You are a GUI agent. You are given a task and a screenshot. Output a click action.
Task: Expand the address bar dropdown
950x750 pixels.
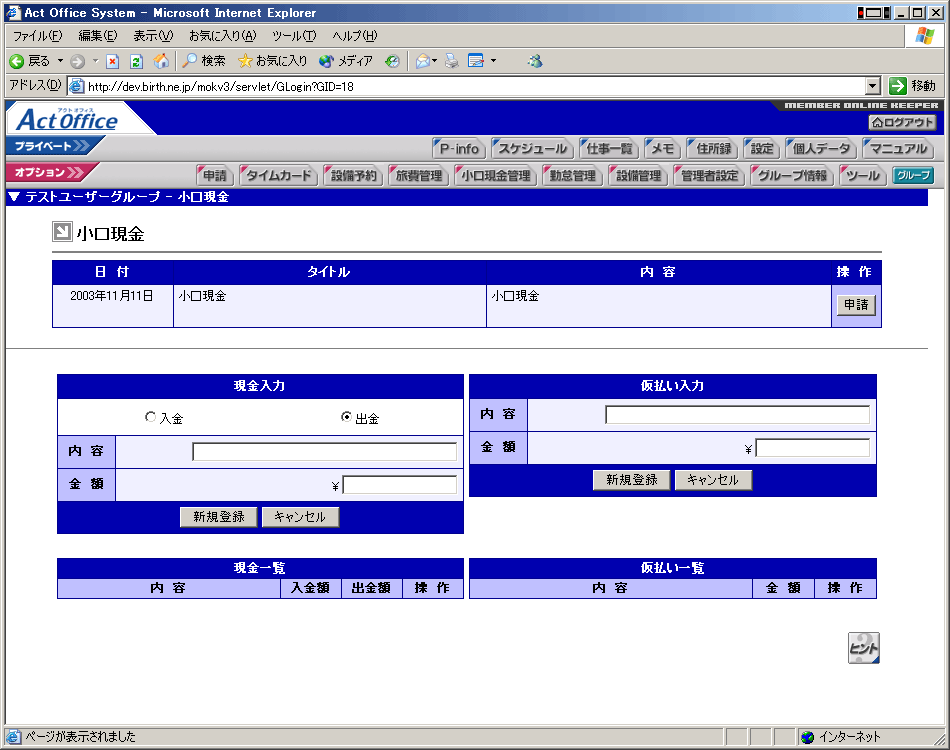(872, 86)
